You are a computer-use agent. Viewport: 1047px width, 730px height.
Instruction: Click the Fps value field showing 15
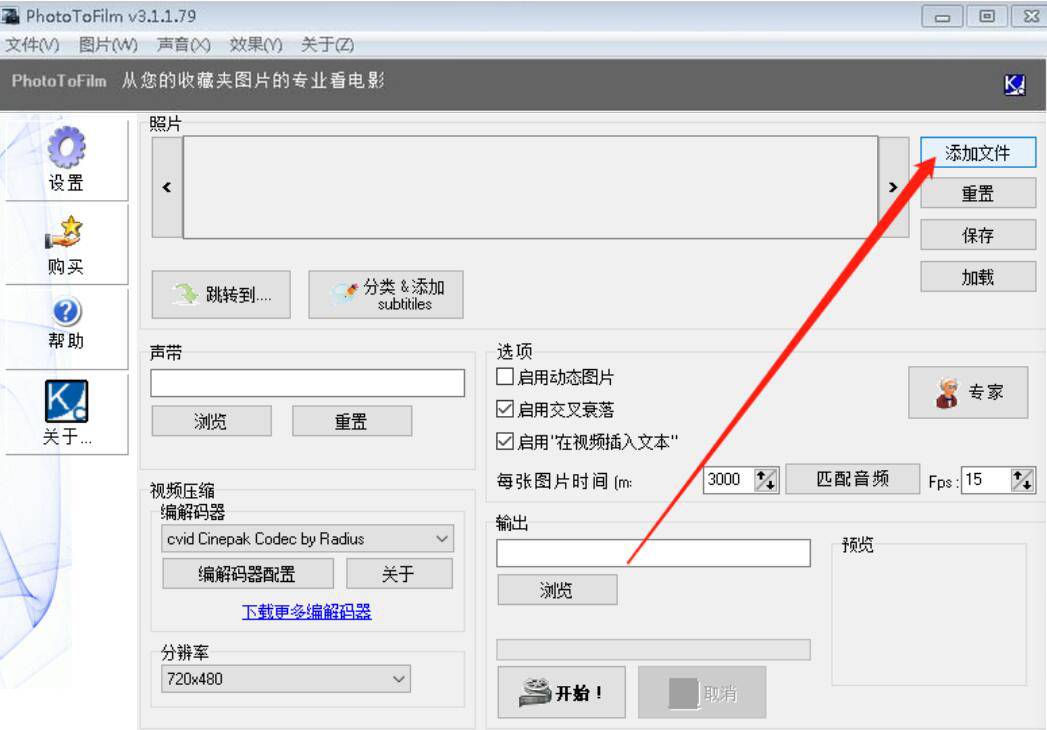[x=986, y=480]
